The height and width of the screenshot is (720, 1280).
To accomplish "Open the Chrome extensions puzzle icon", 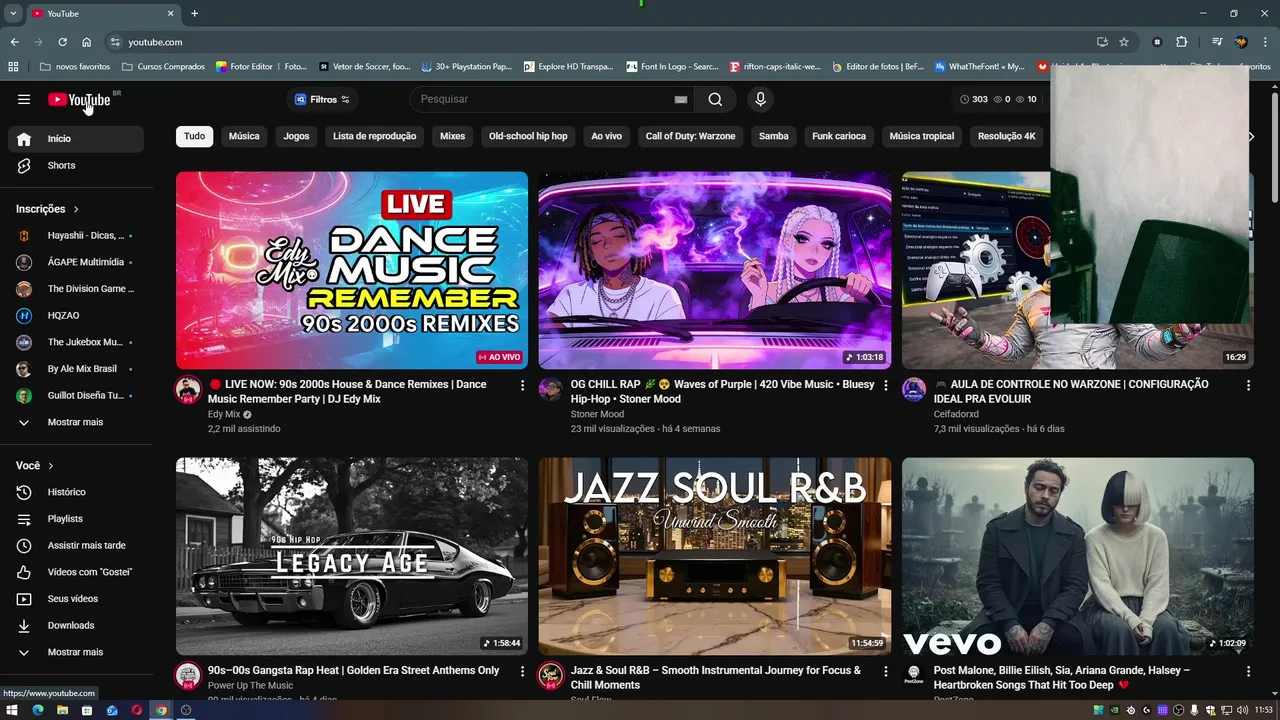I will 1181,42.
